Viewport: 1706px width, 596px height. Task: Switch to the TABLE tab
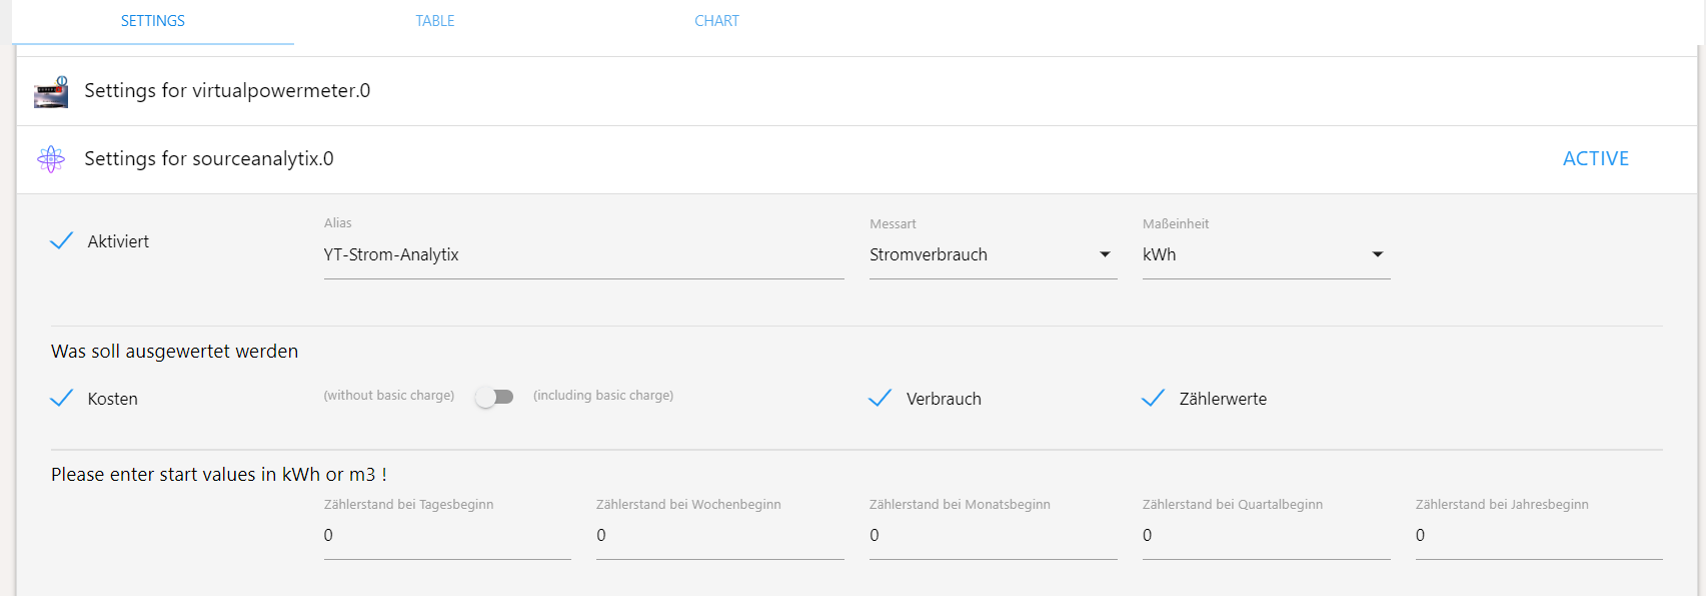(x=435, y=21)
